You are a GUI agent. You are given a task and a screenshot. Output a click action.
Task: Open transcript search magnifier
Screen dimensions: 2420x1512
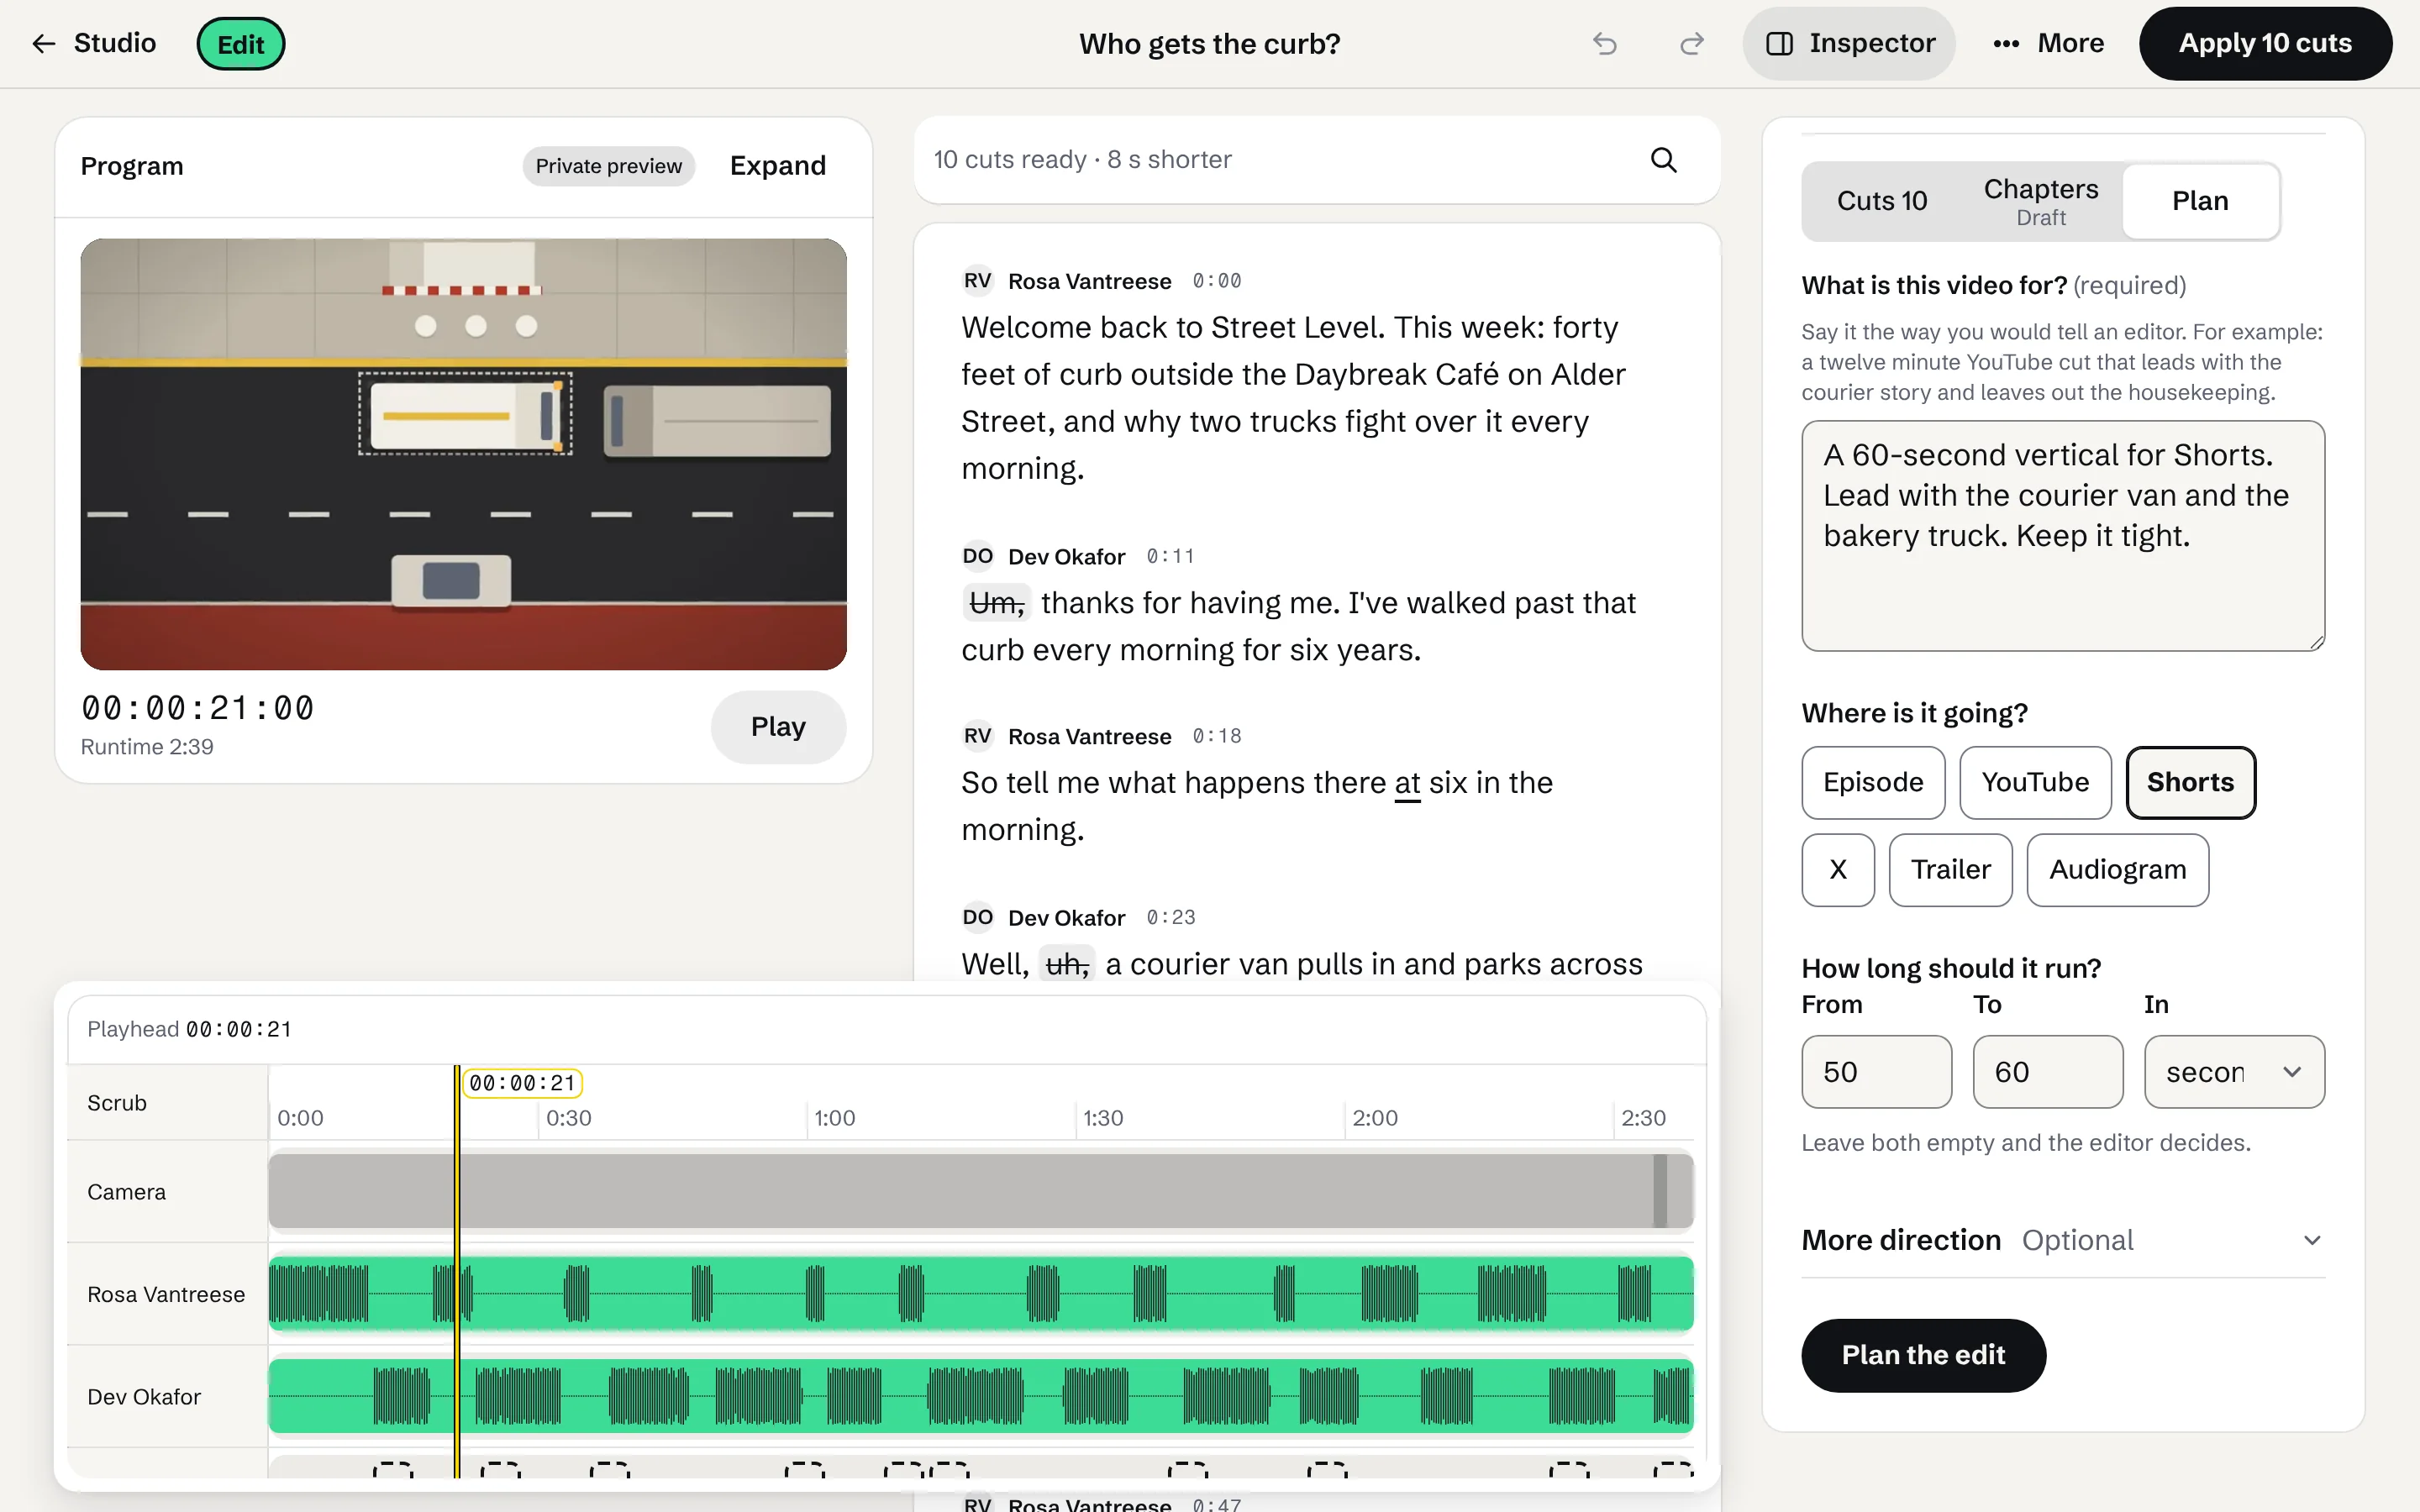coord(1663,160)
